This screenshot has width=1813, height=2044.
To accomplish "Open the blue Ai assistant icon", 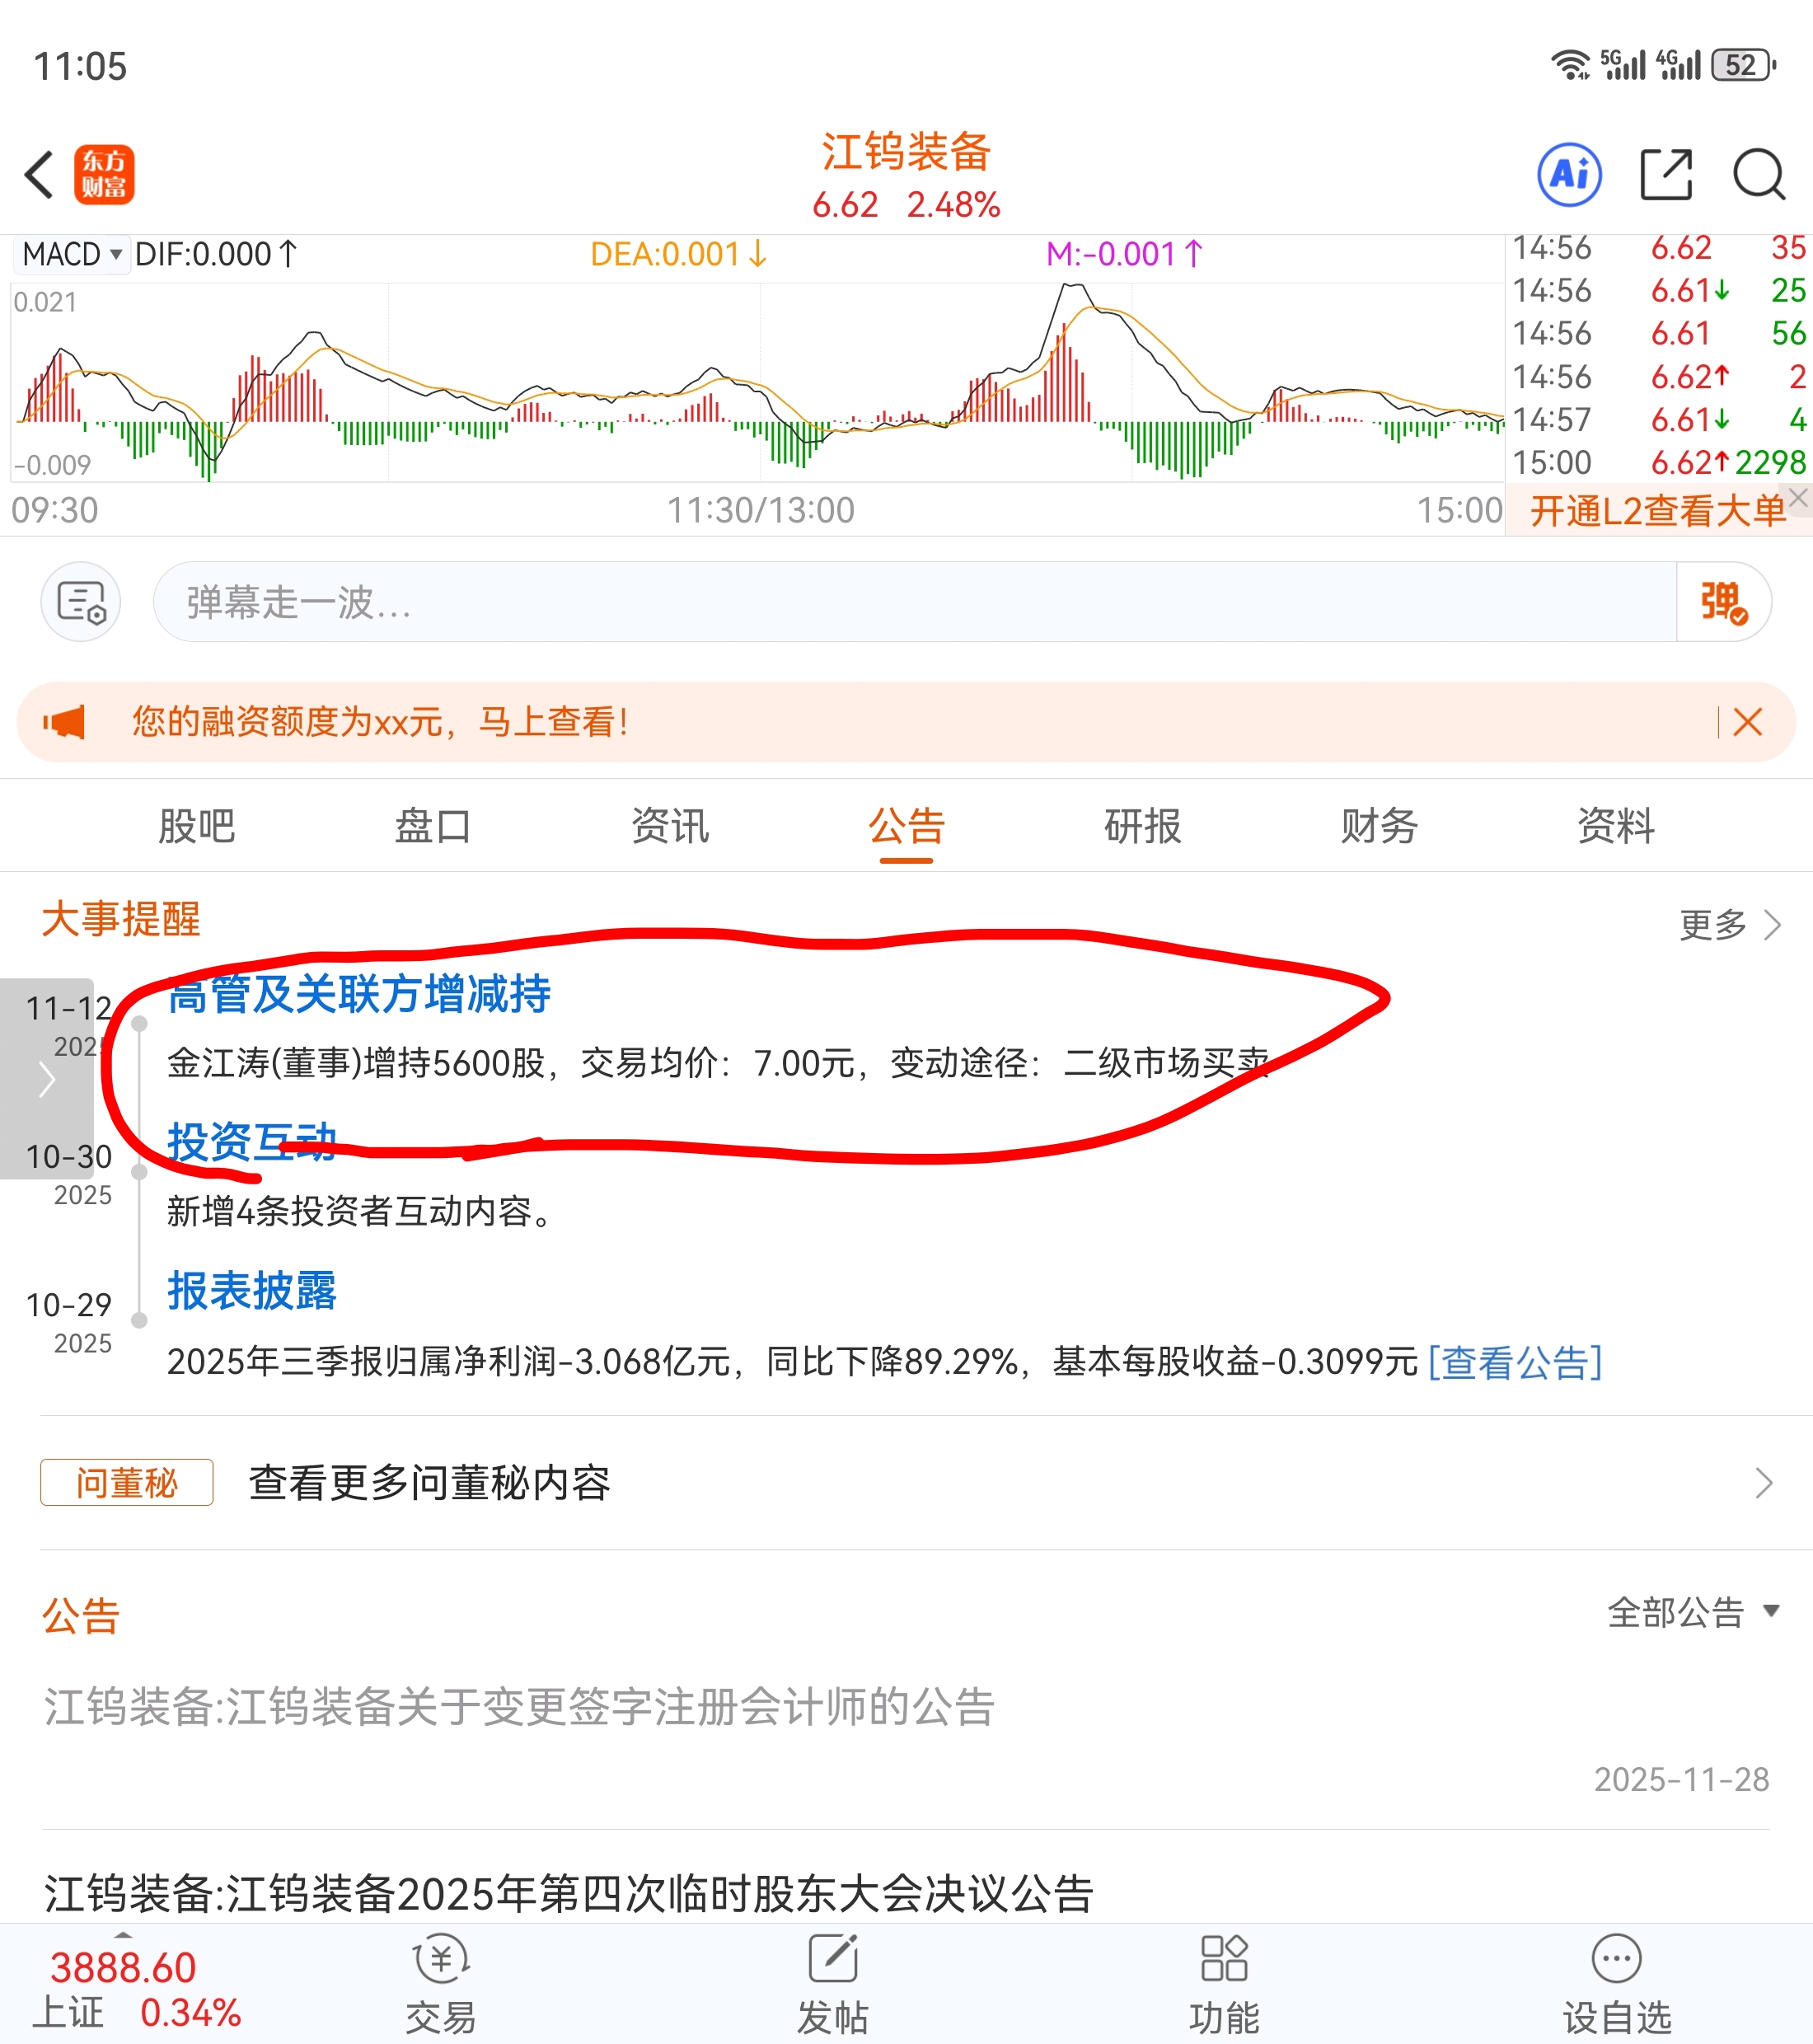I will click(x=1568, y=175).
